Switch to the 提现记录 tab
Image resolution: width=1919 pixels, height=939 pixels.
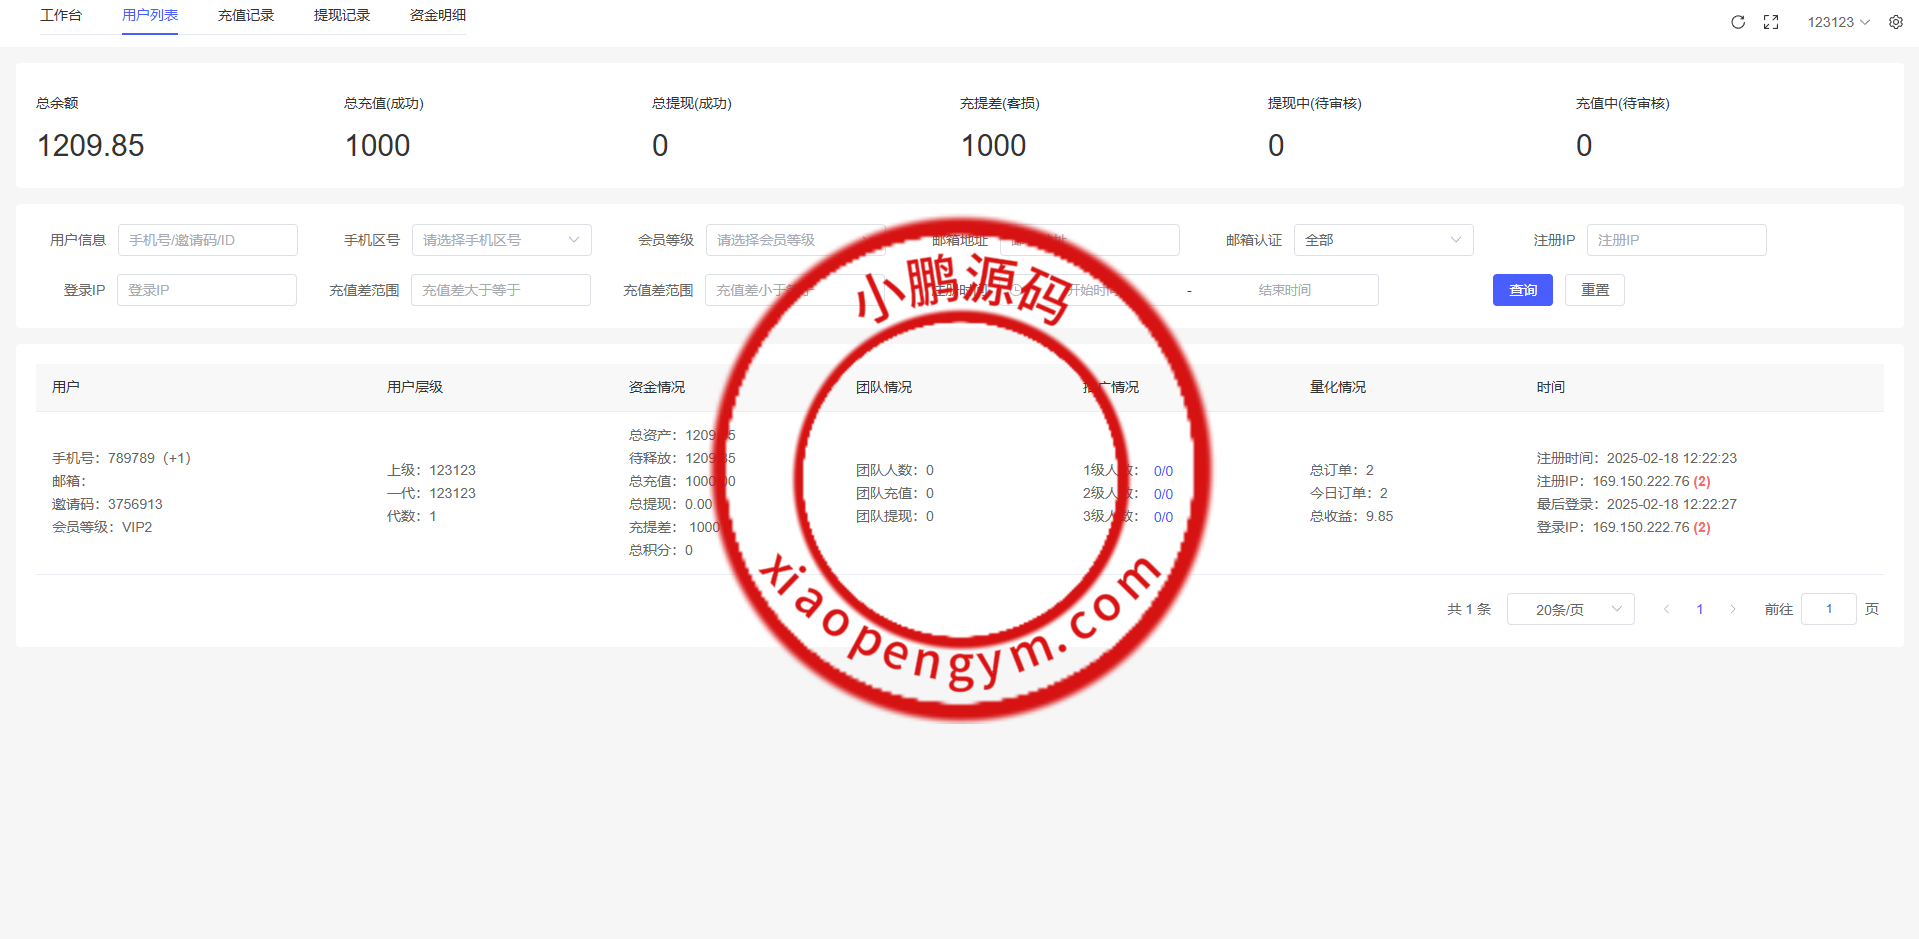click(x=342, y=16)
